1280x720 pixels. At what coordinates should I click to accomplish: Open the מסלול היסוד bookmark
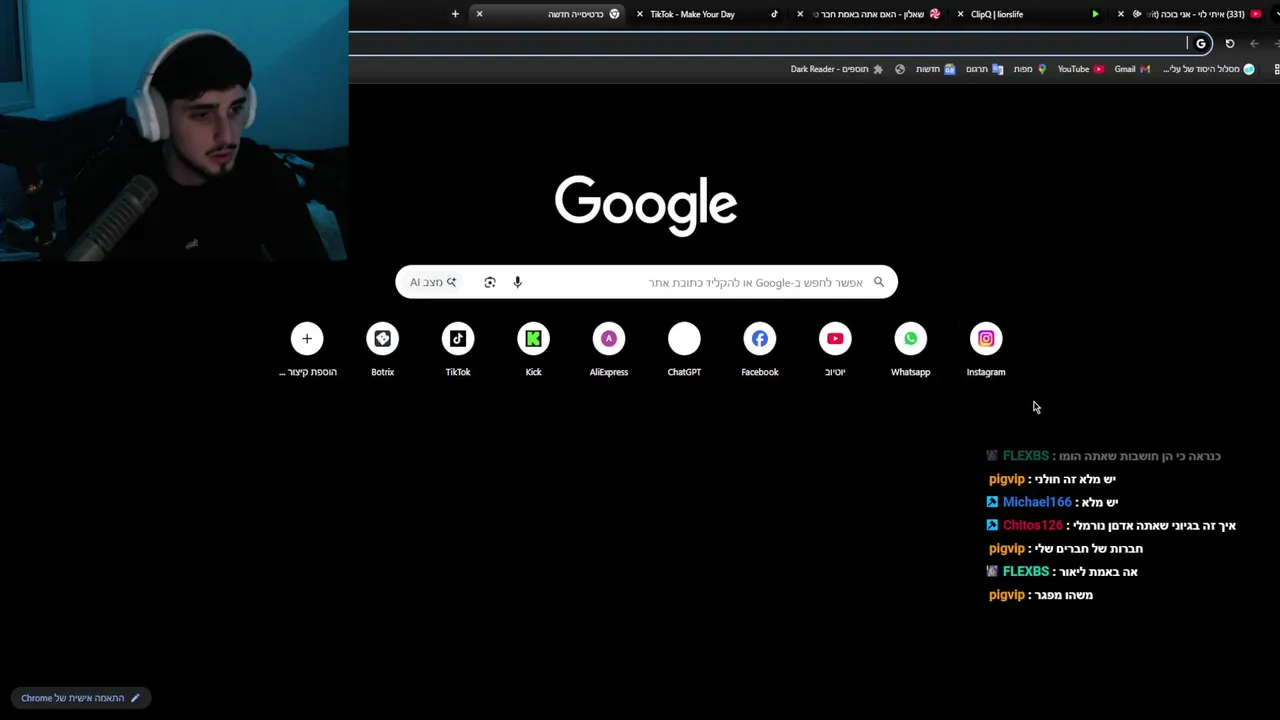(1209, 69)
